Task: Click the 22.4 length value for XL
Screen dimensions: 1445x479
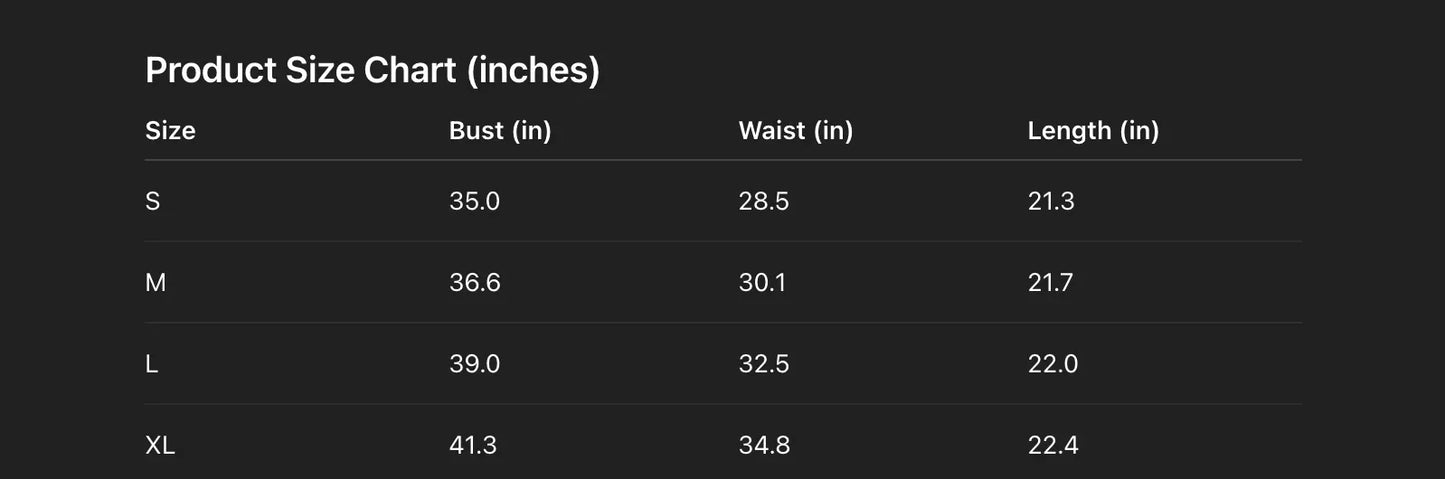Action: (1053, 445)
